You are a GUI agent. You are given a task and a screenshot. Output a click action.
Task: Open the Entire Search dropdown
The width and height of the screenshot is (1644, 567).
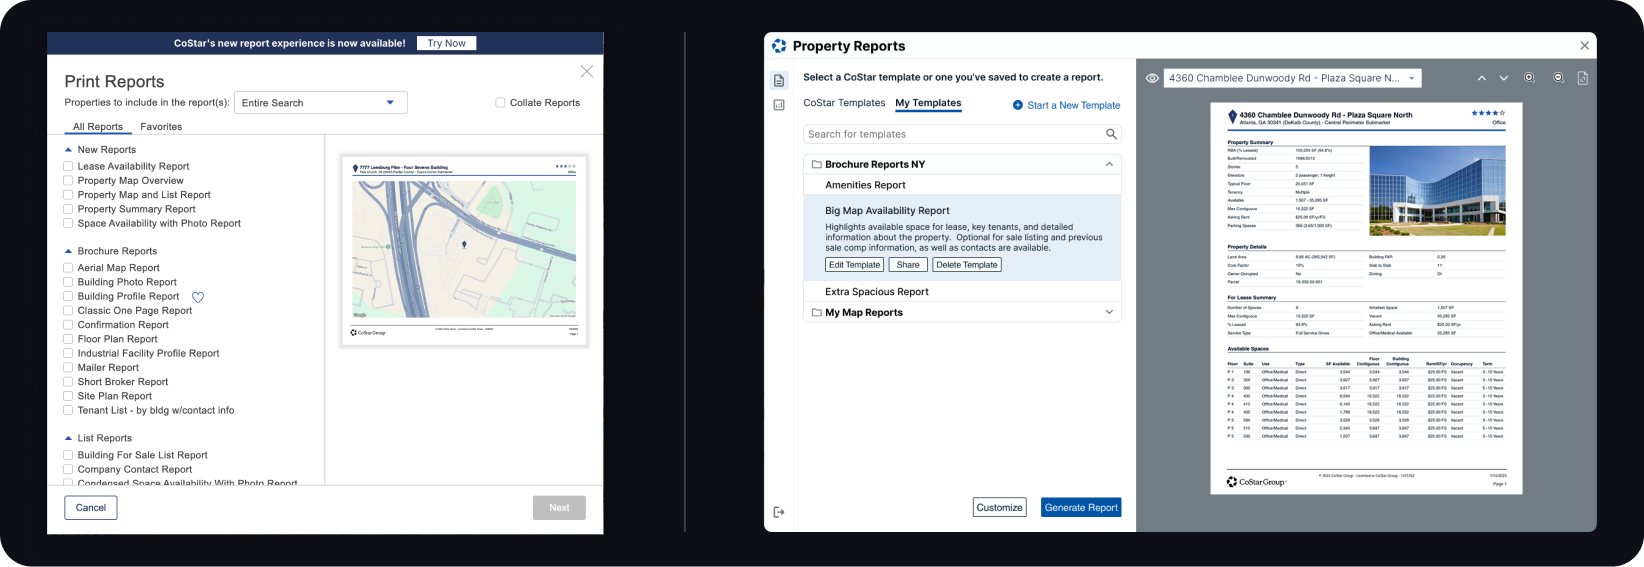click(x=320, y=103)
